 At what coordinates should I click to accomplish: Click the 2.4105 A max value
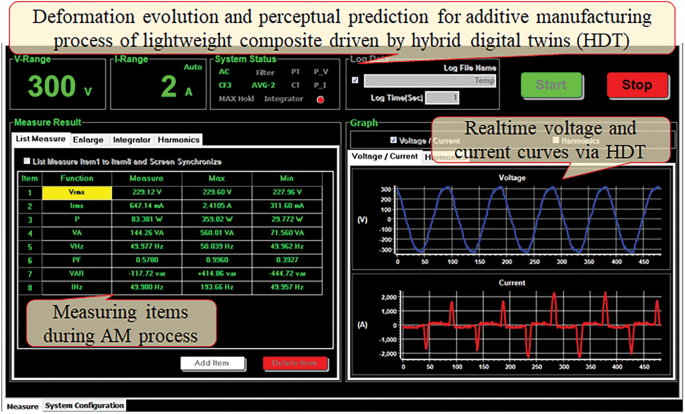(x=217, y=206)
